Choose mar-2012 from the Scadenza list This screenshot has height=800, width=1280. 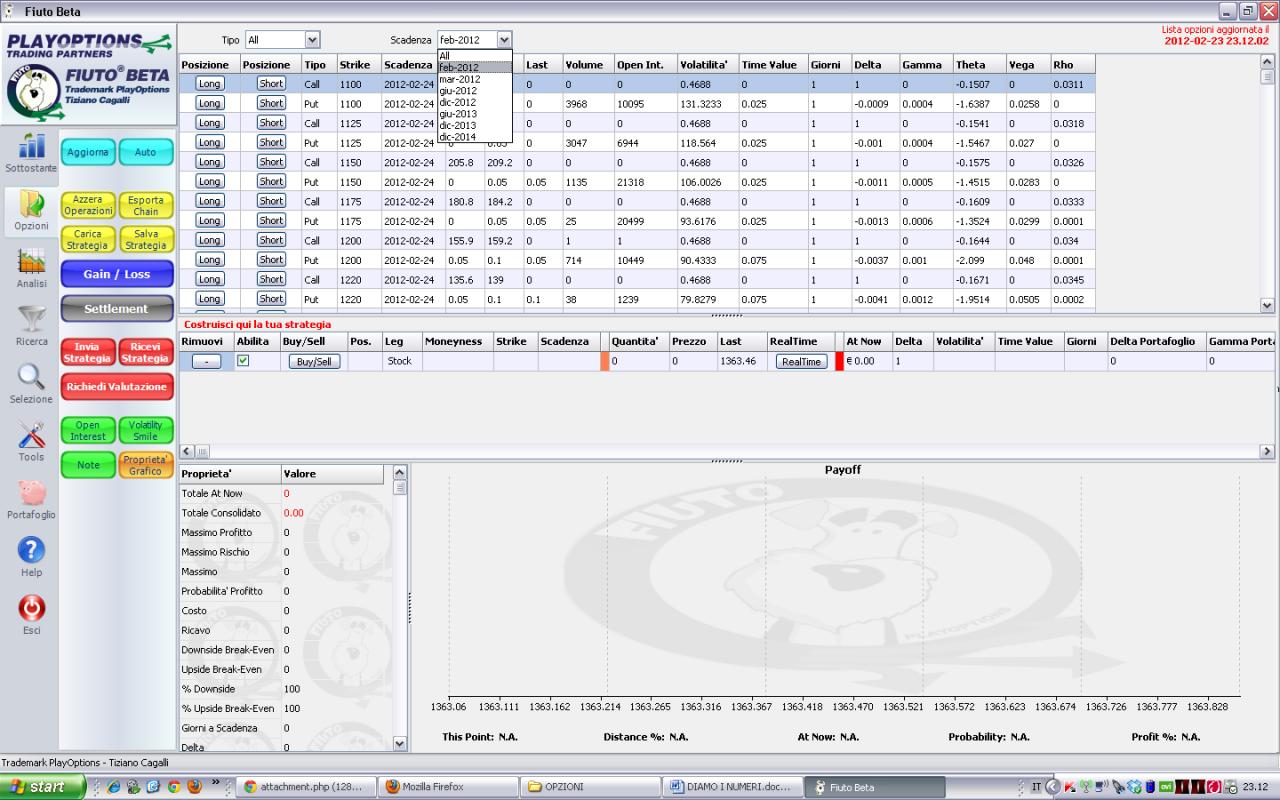[x=460, y=79]
